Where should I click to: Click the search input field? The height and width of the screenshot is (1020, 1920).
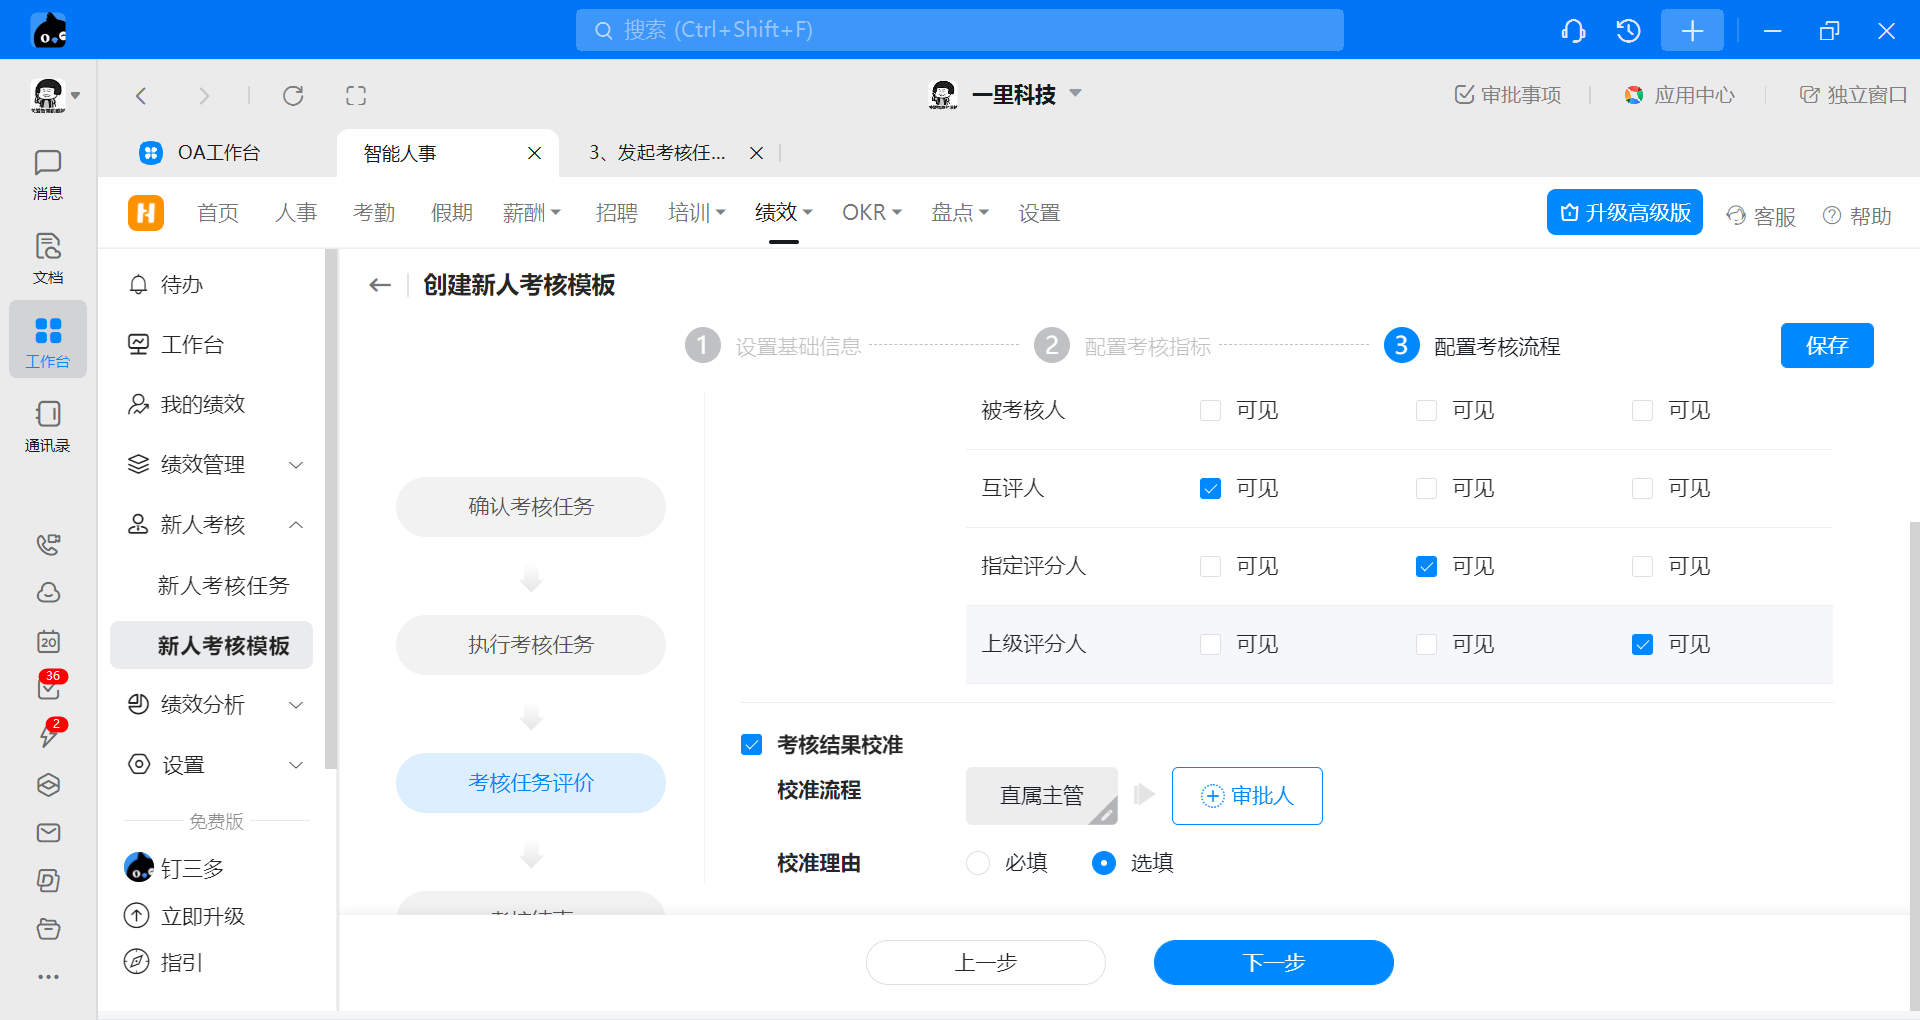coord(959,30)
